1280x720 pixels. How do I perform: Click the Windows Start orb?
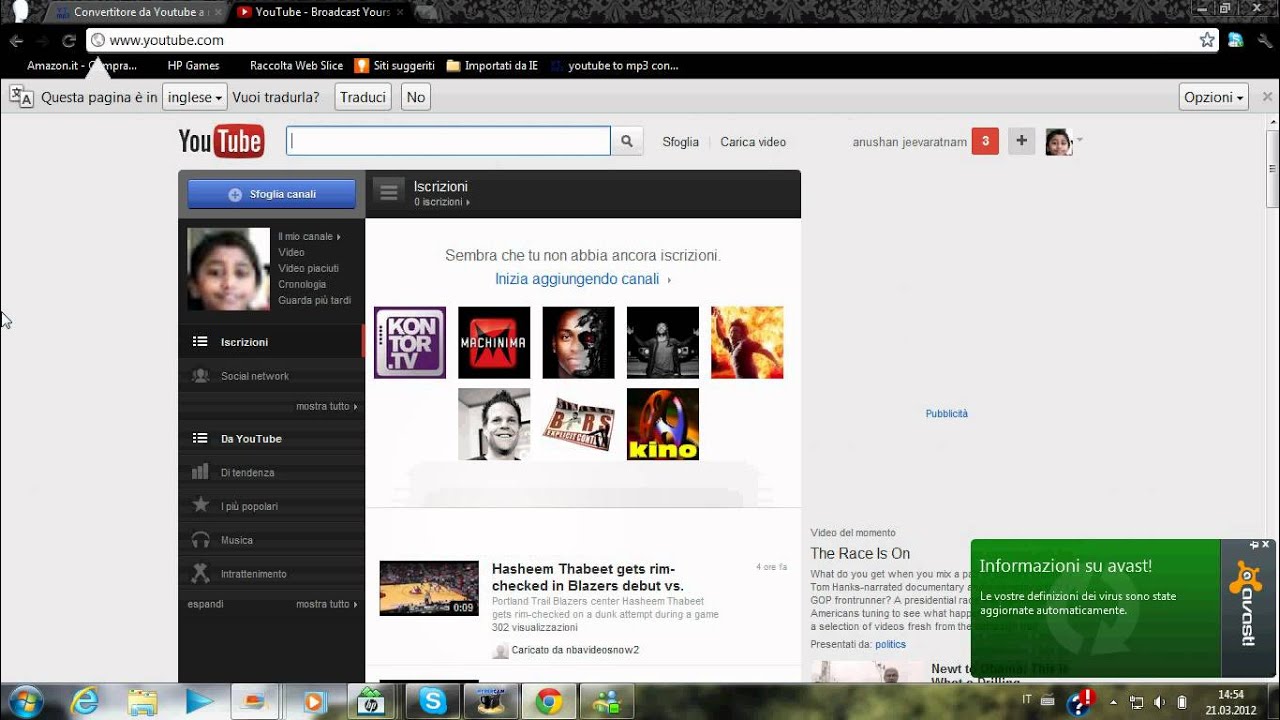click(26, 701)
